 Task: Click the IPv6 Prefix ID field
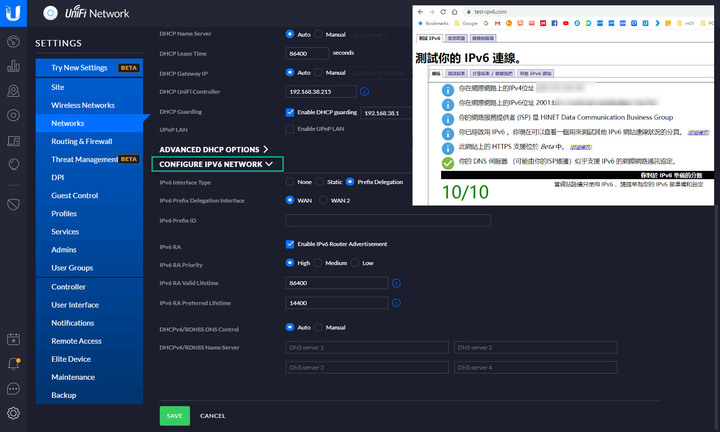pos(388,220)
